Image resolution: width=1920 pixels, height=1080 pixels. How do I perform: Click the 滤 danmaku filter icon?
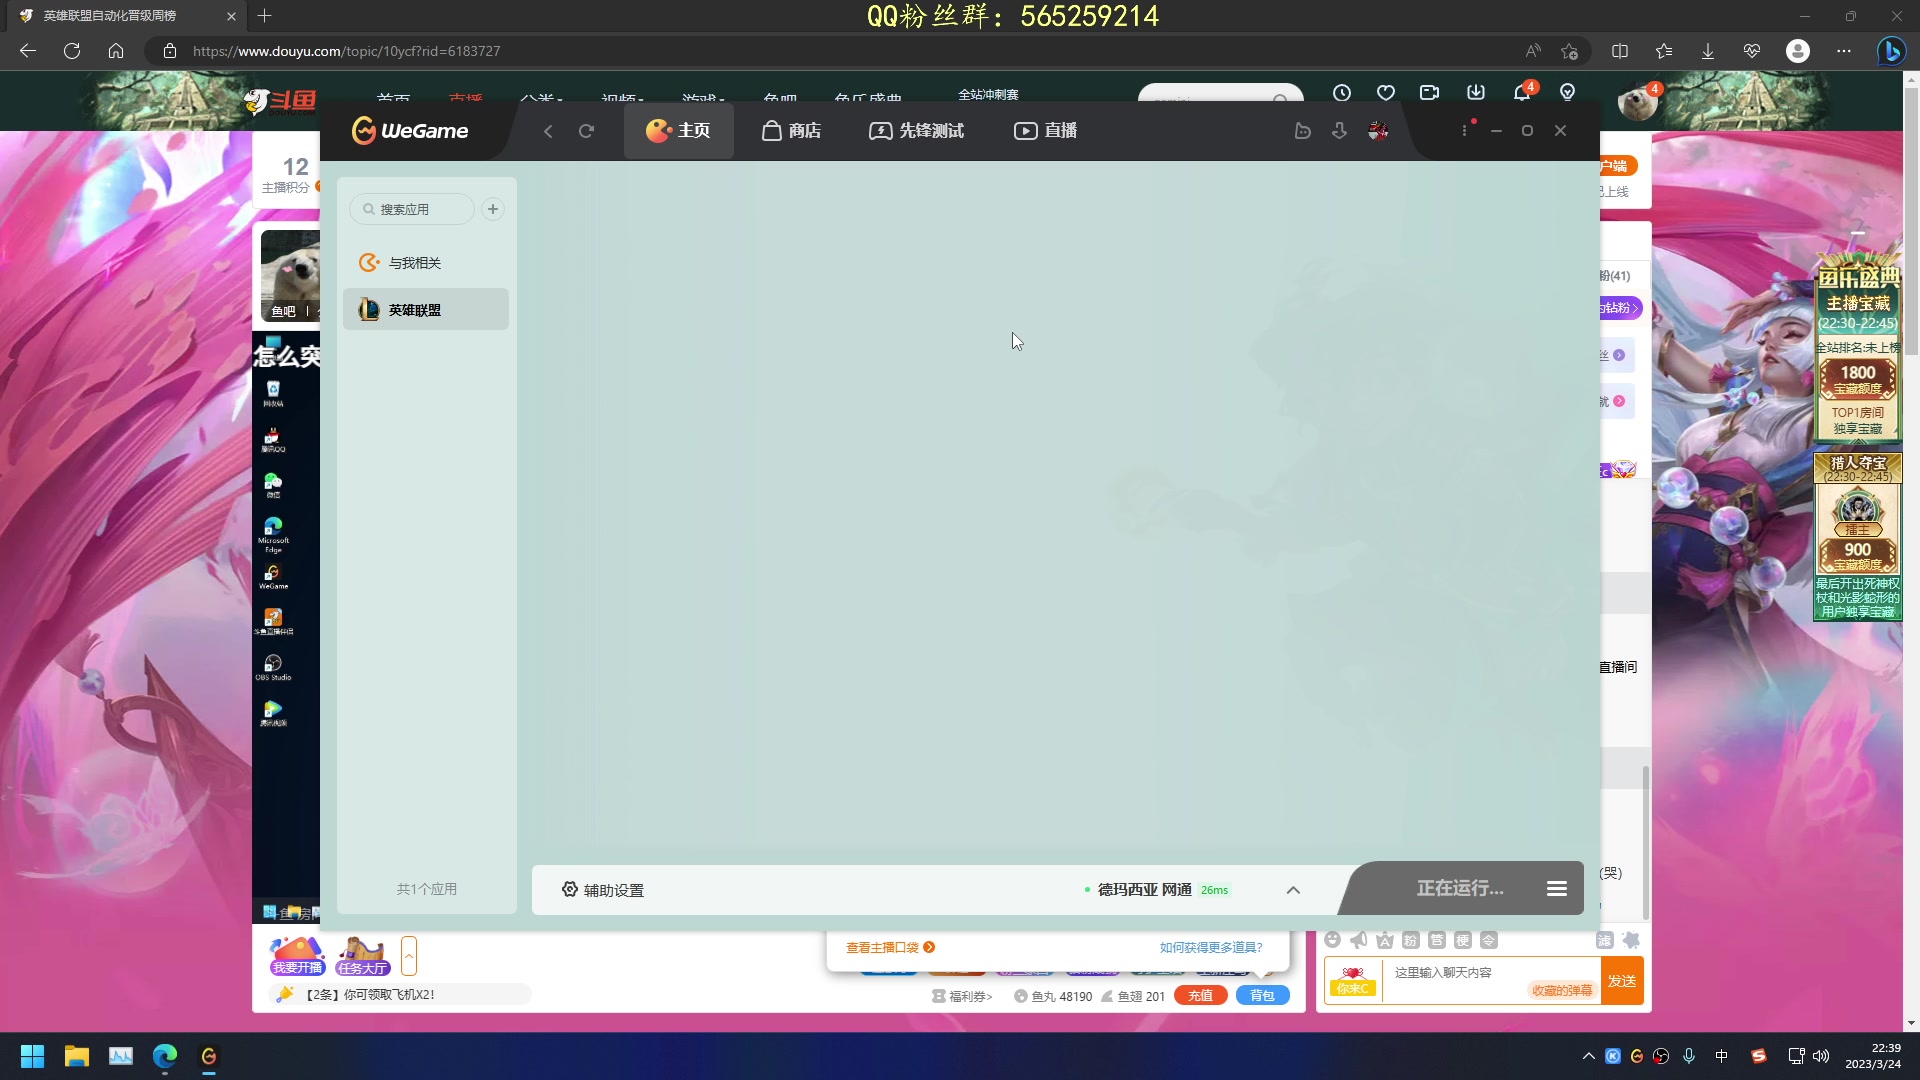point(1604,941)
